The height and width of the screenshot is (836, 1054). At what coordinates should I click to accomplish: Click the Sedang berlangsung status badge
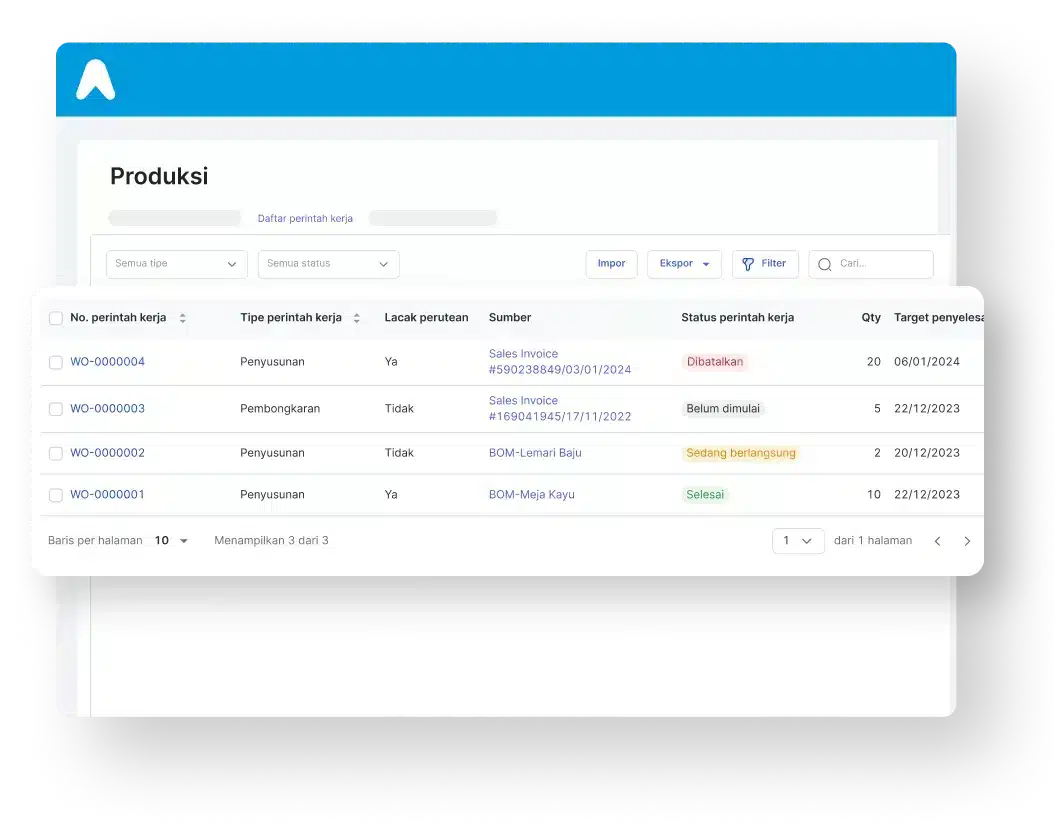pos(740,453)
